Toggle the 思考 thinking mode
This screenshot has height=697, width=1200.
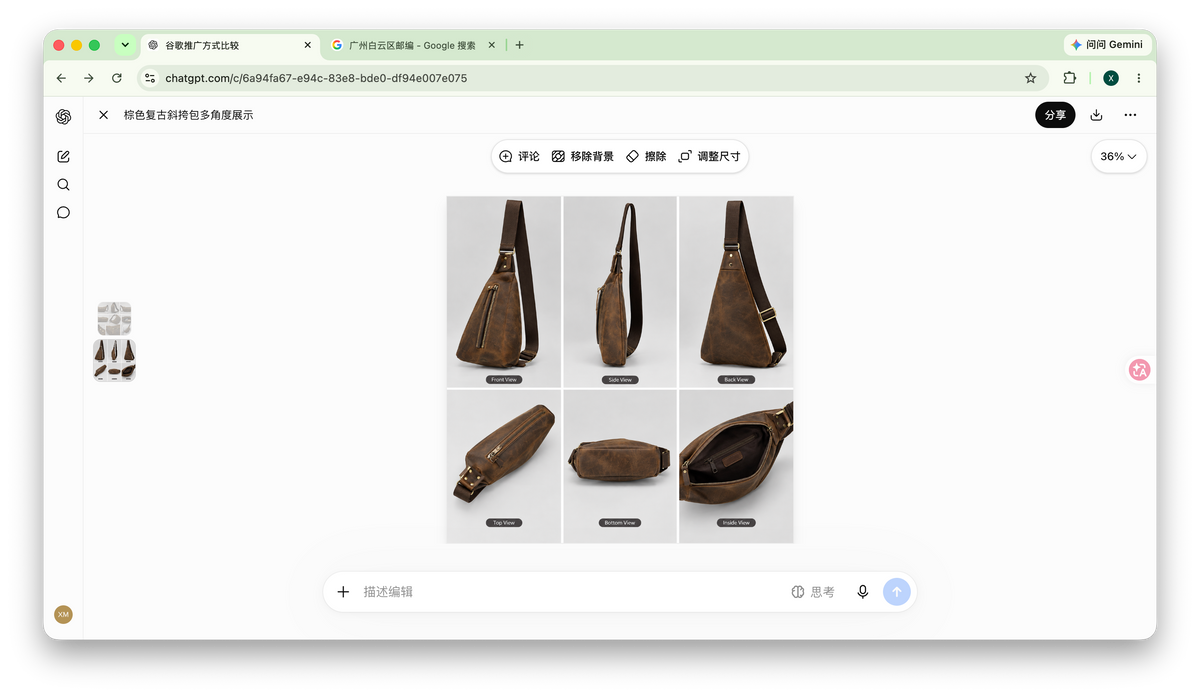(x=813, y=592)
